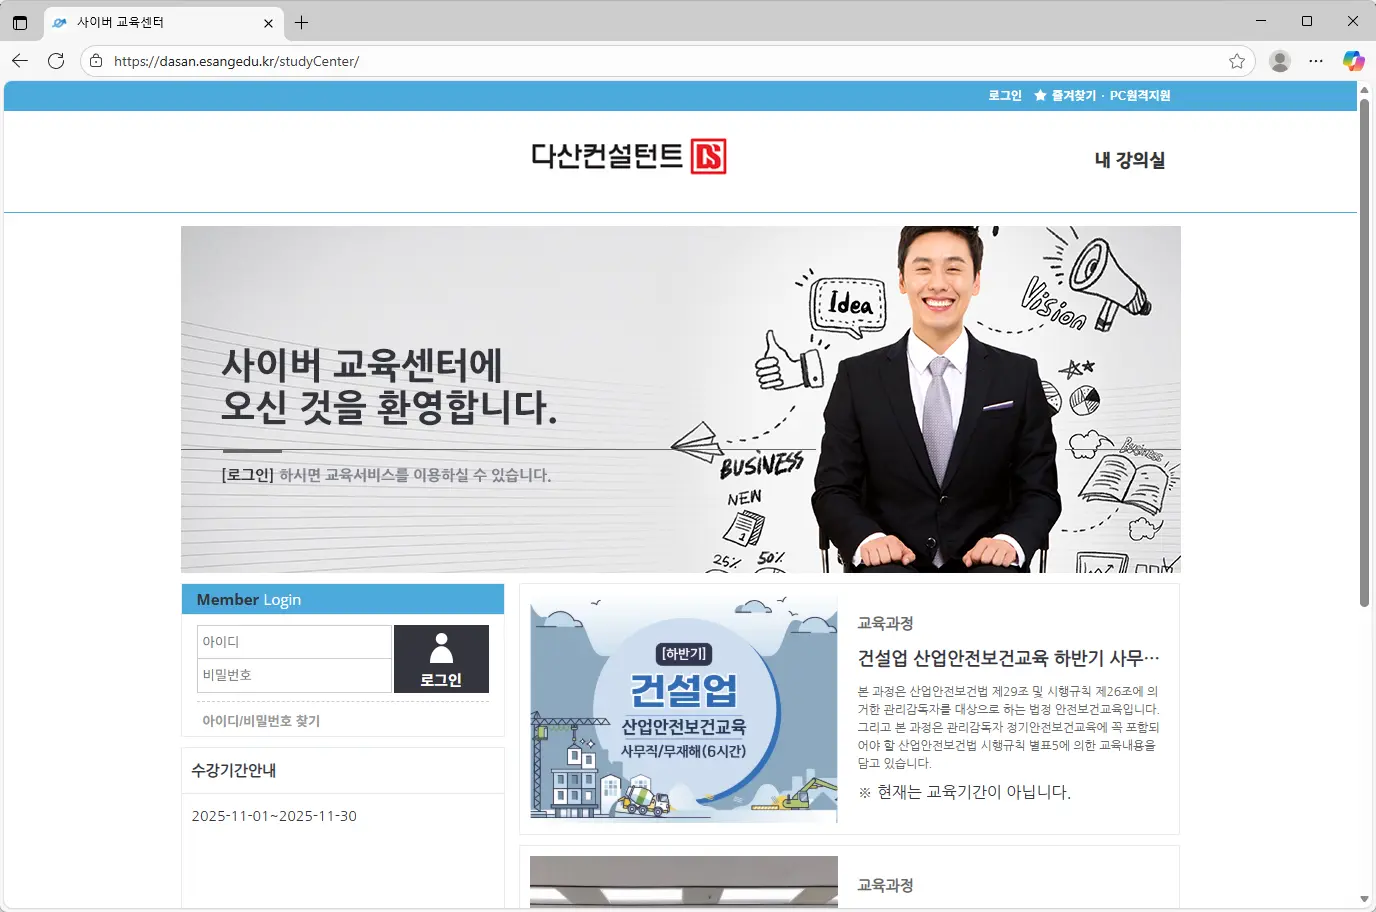This screenshot has height=912, width=1376.
Task: Click the bookmark star in the address bar
Action: (x=1238, y=61)
